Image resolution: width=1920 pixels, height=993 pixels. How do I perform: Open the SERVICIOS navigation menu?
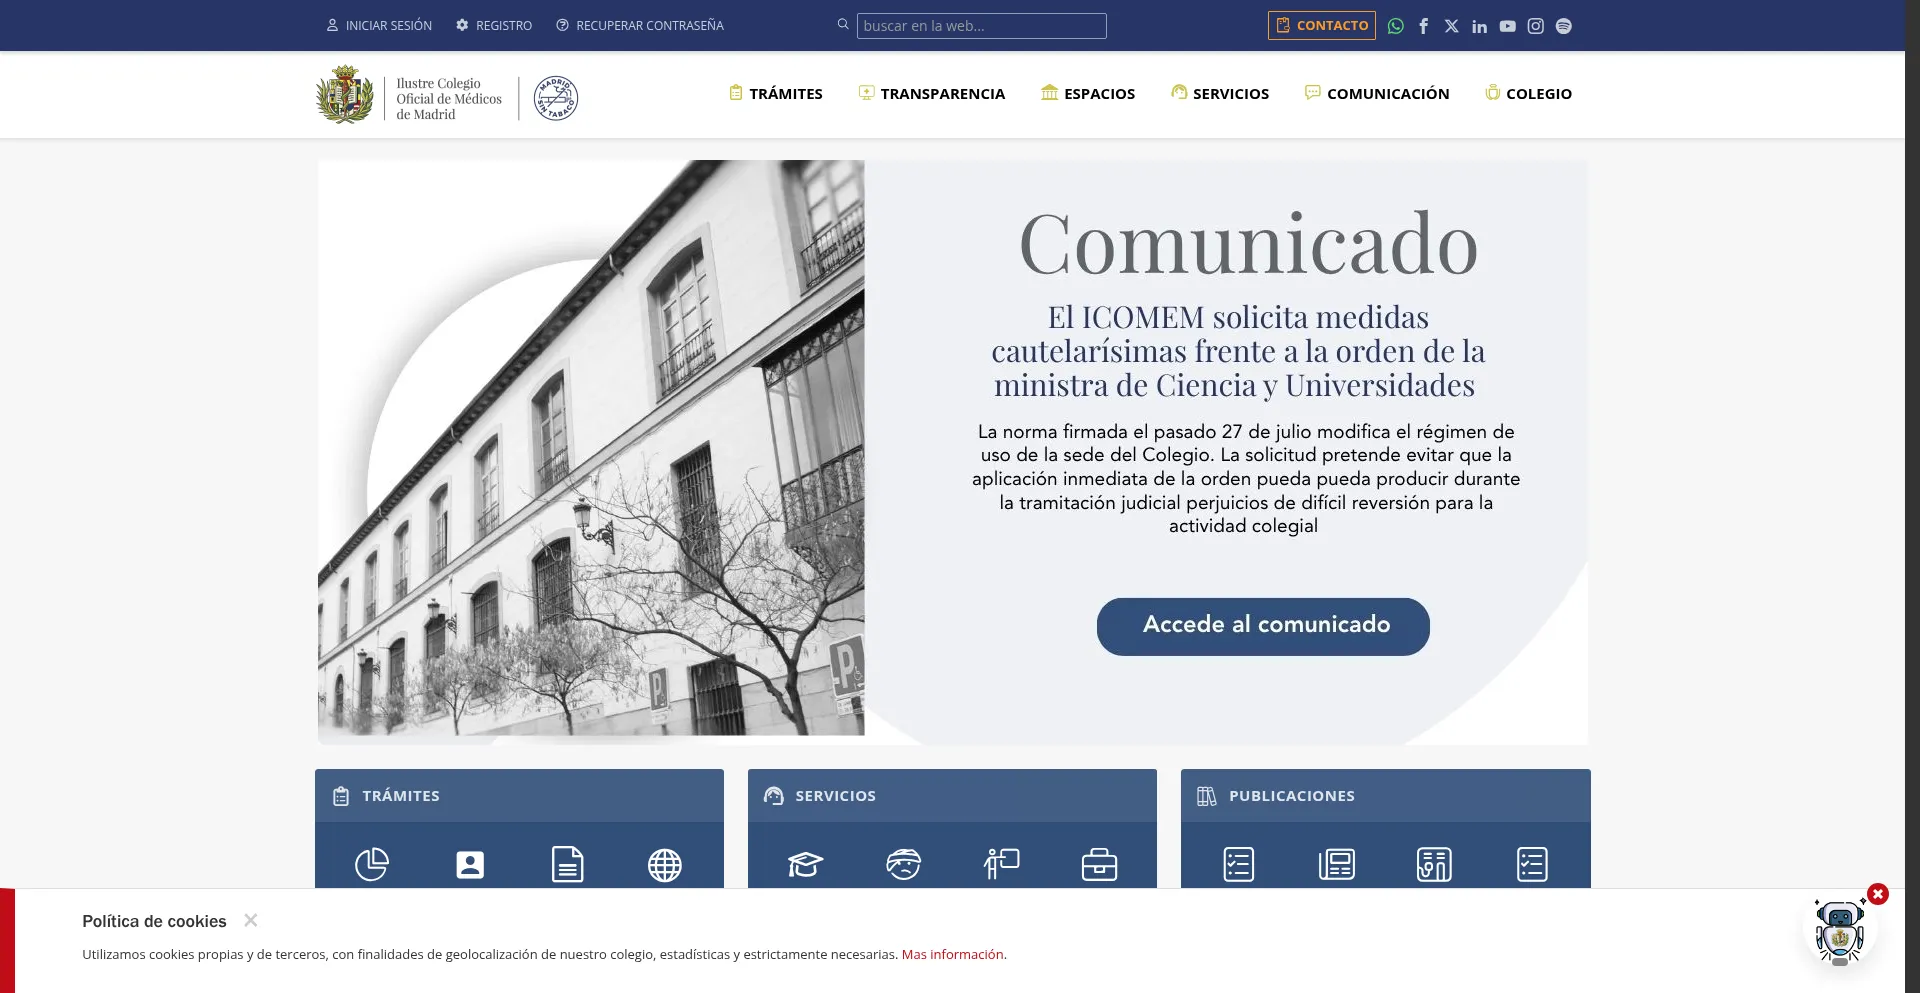[1220, 93]
